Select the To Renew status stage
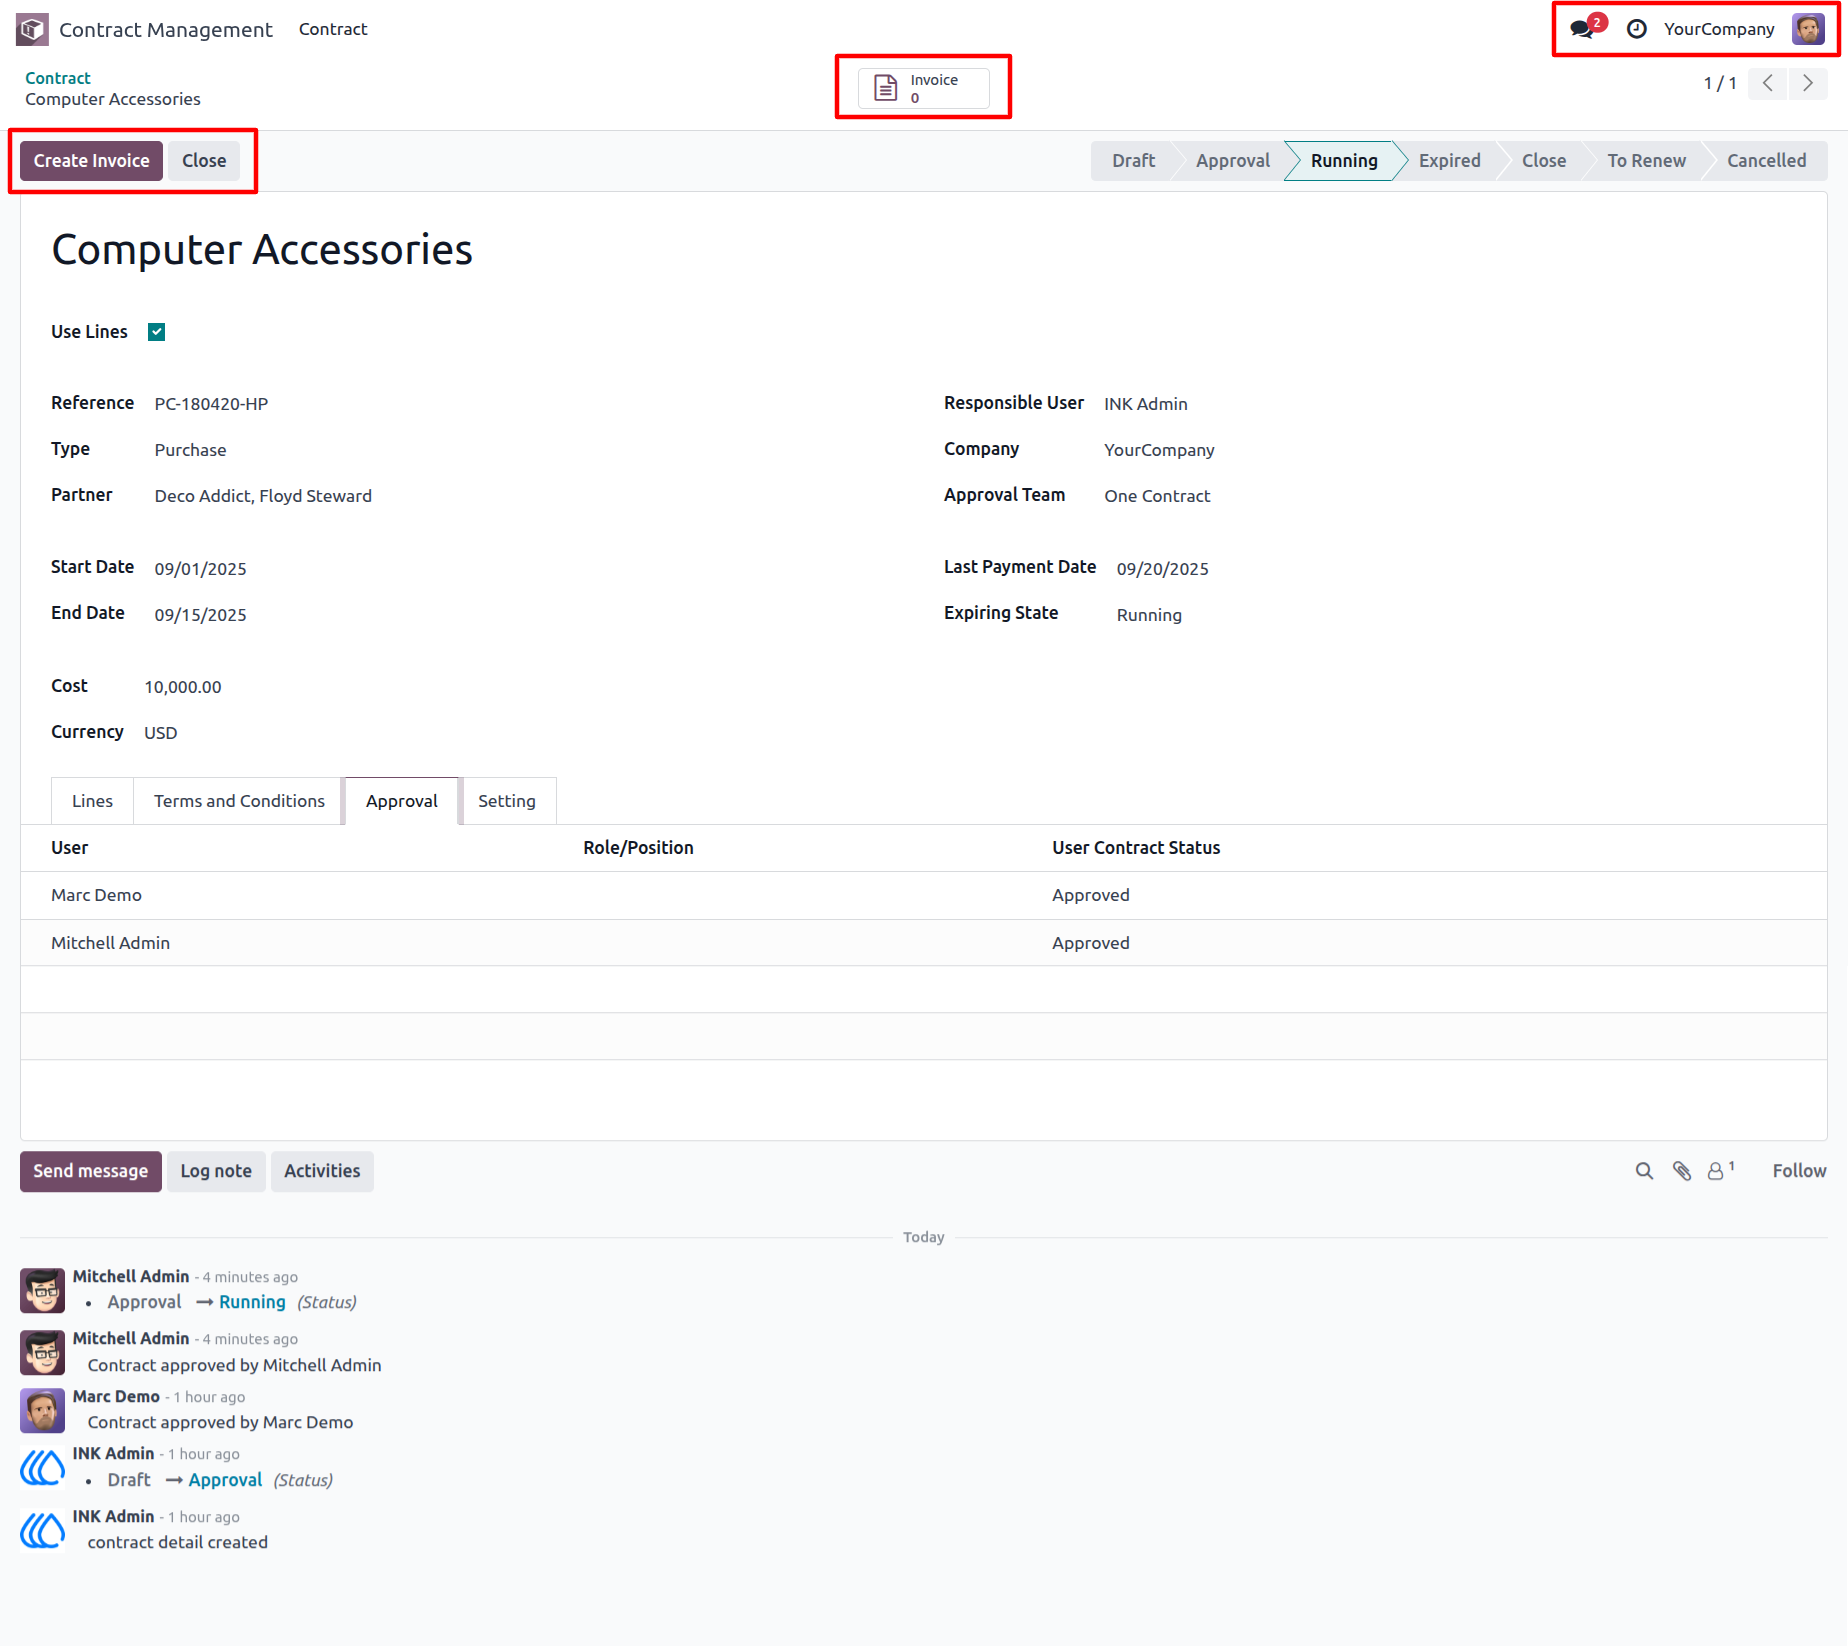1848x1647 pixels. click(1646, 161)
